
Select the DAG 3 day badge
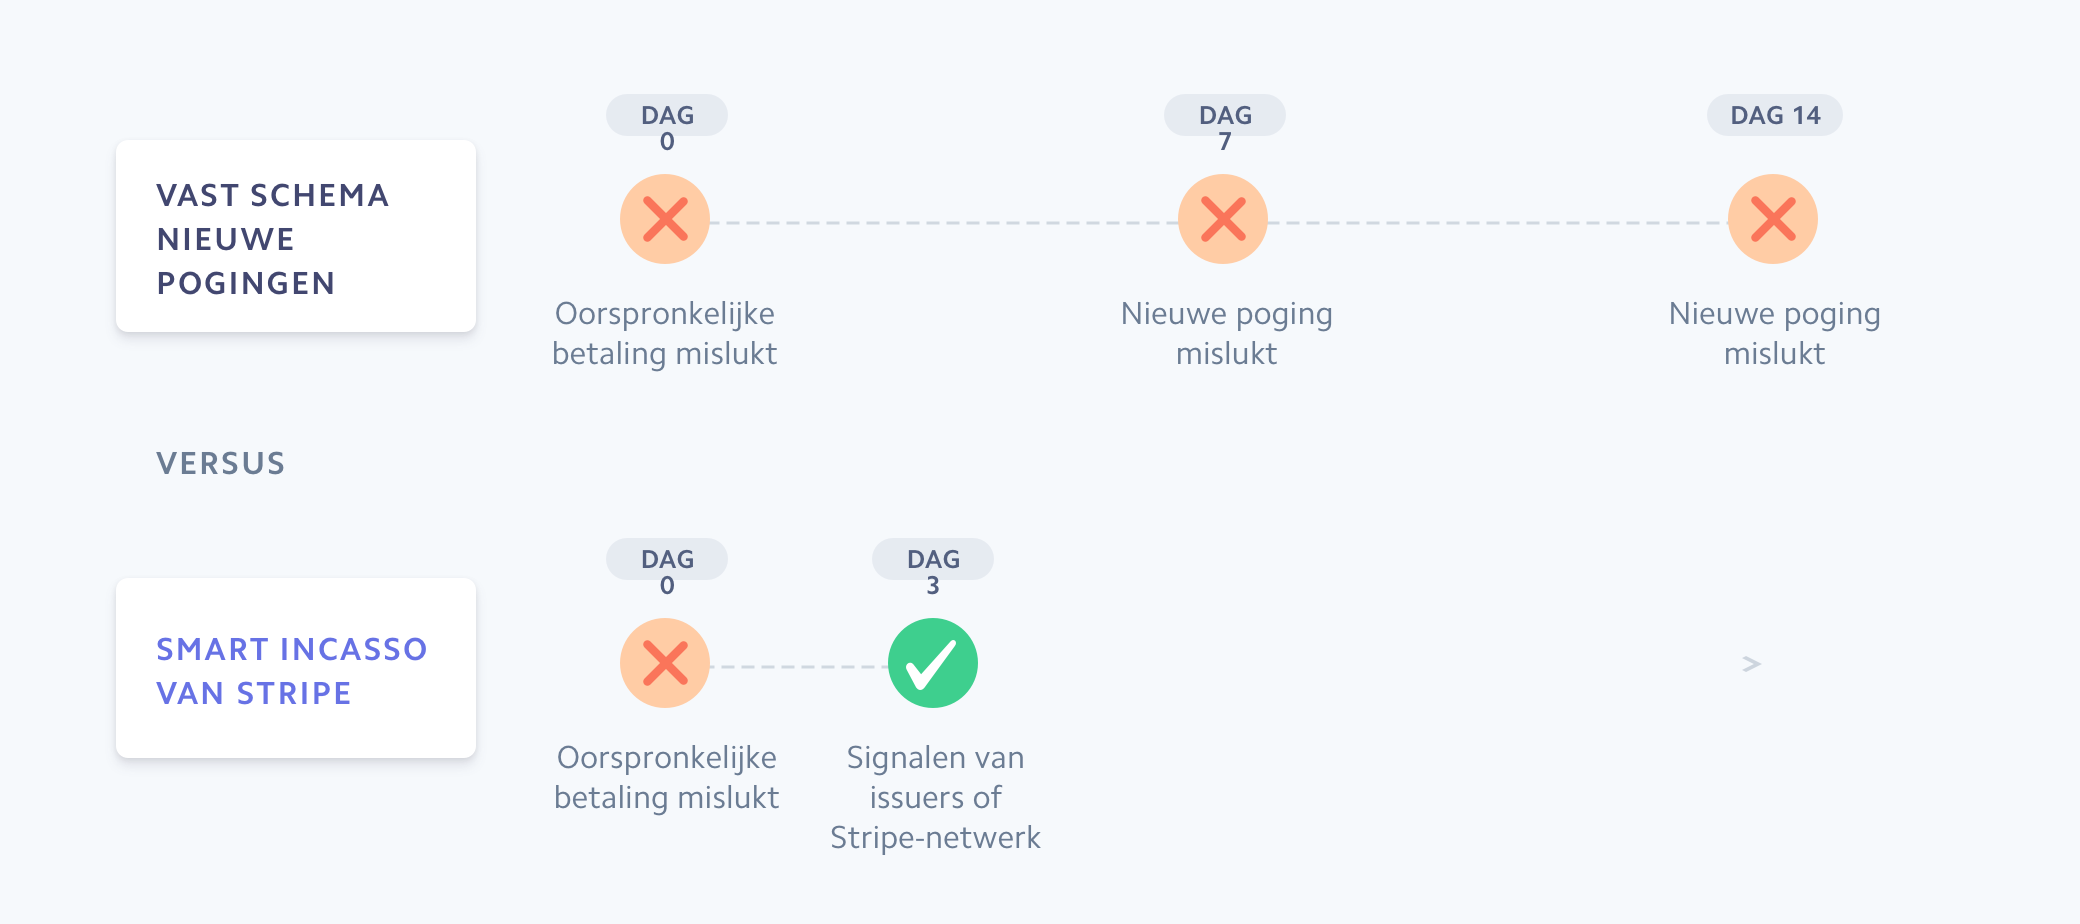[x=933, y=560]
